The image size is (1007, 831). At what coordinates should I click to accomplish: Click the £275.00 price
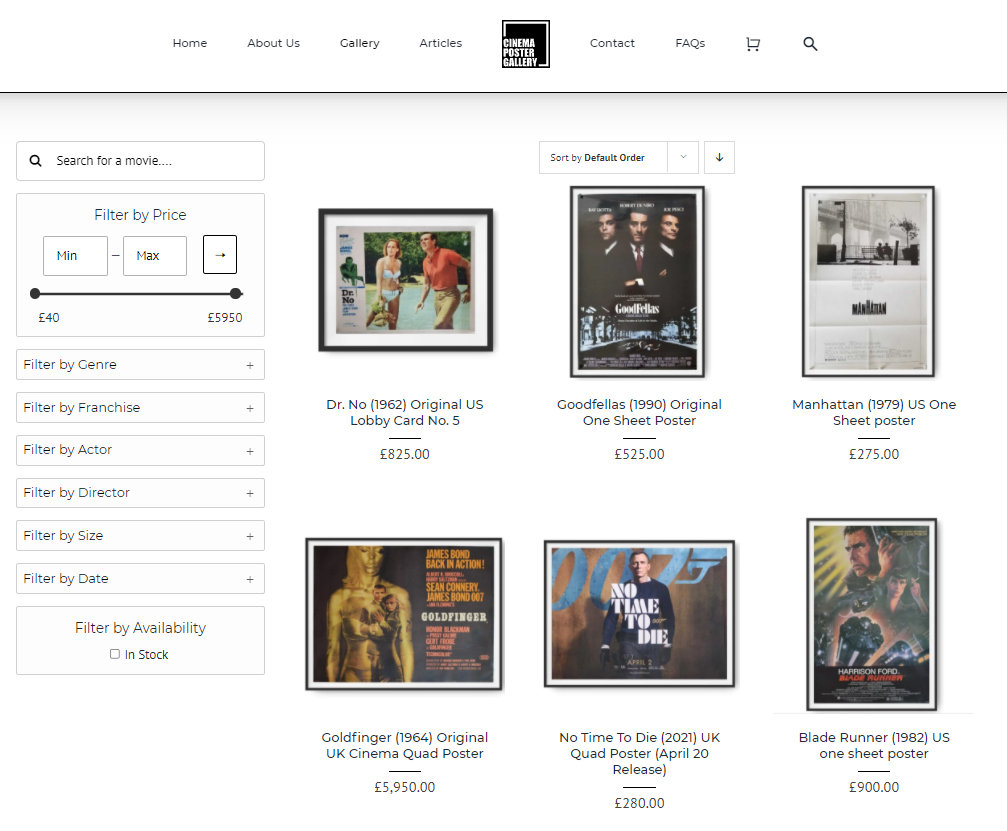click(874, 454)
